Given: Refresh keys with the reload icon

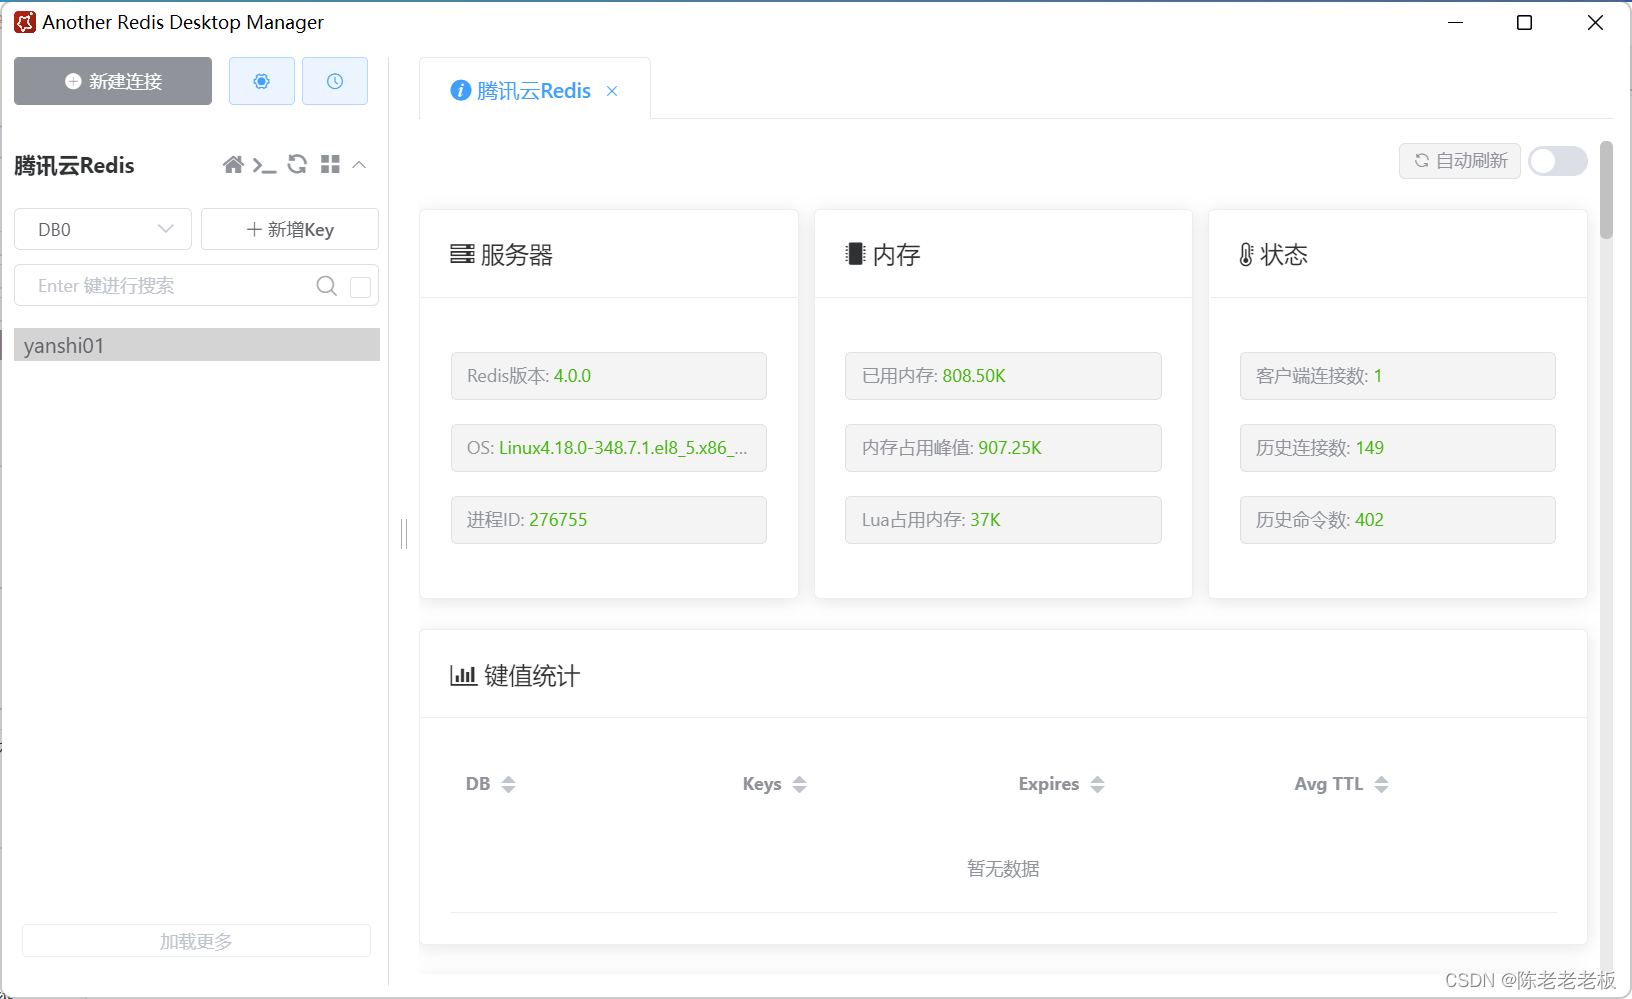Looking at the screenshot, I should [x=297, y=164].
